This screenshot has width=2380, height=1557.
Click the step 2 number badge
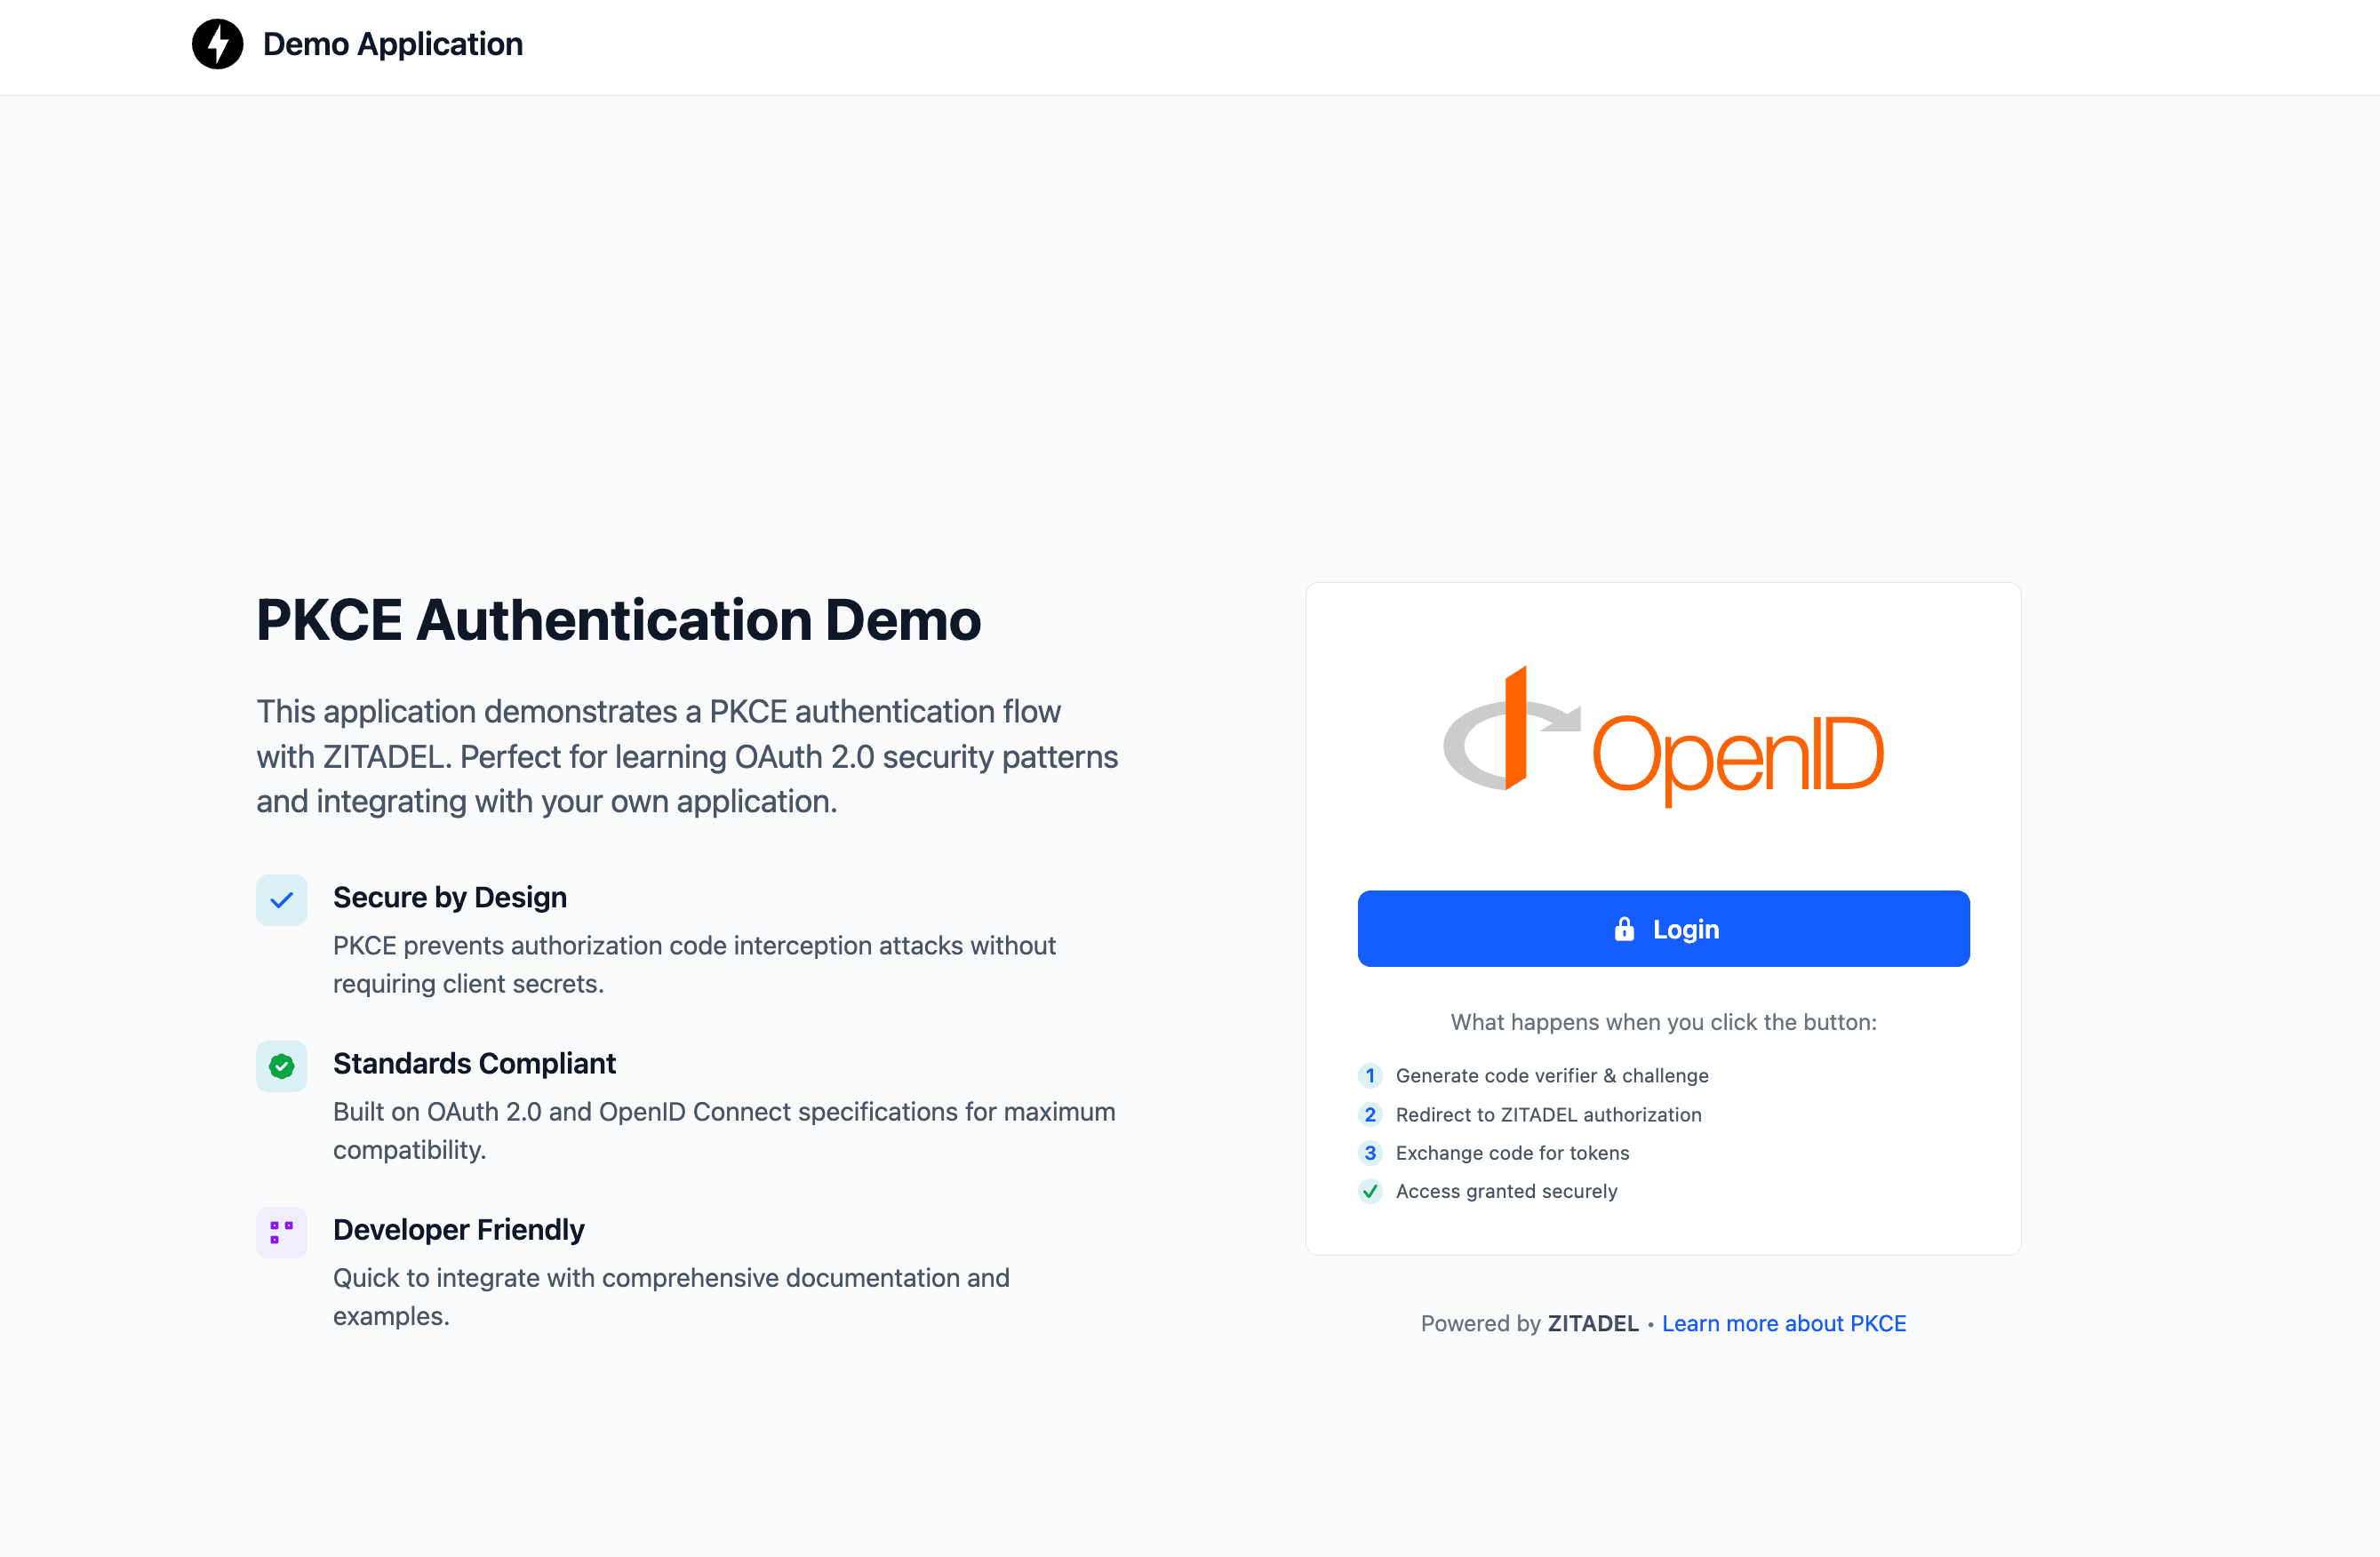[x=1370, y=1114]
